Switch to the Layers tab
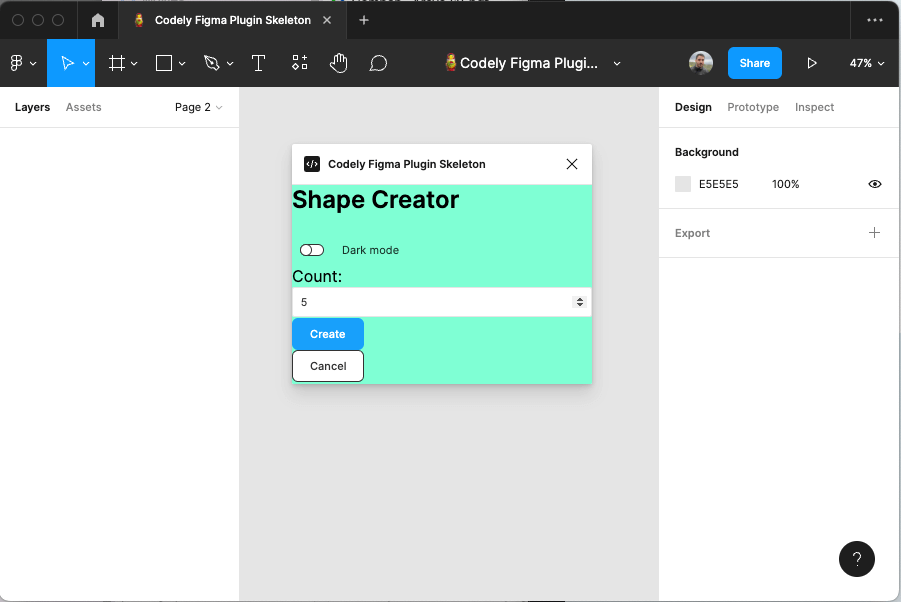This screenshot has width=901, height=602. click(32, 107)
